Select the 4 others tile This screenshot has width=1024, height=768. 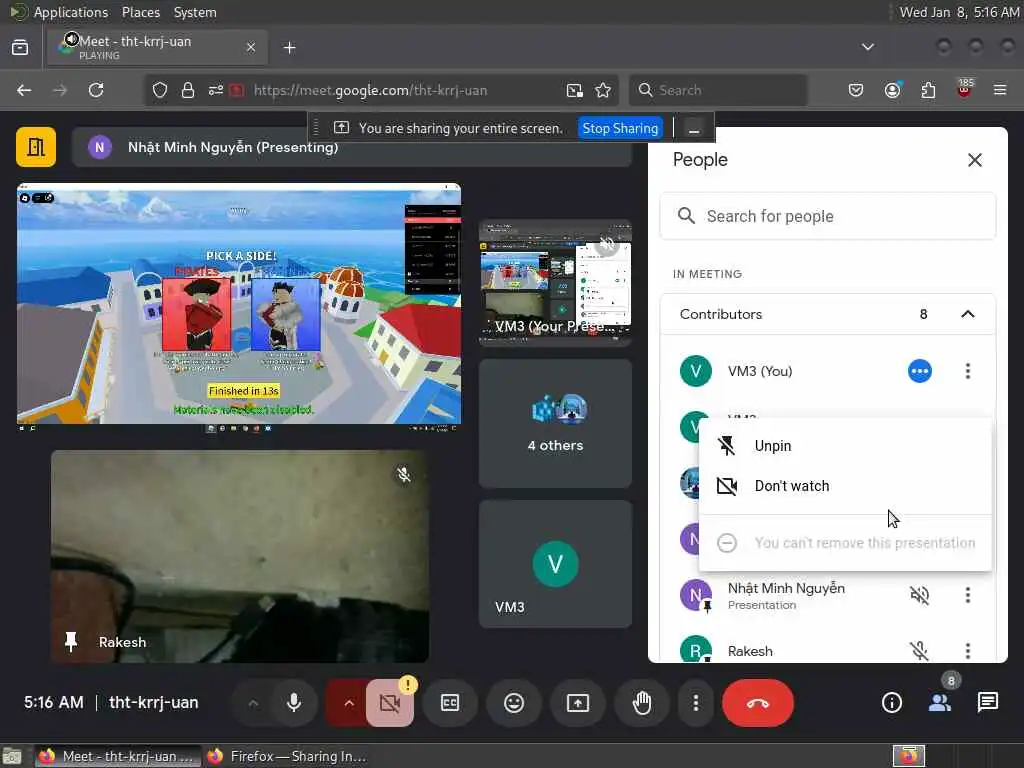coord(555,423)
